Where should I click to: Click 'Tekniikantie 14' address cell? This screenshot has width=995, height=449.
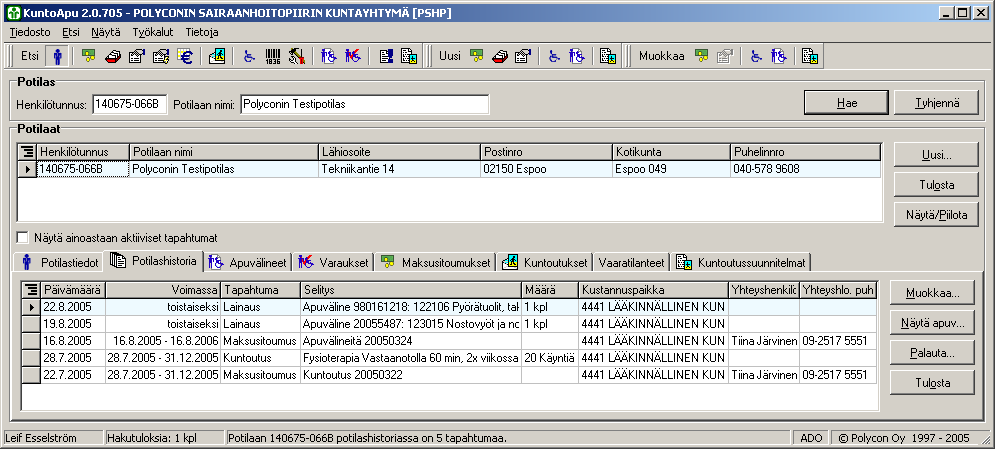pyautogui.click(x=399, y=169)
